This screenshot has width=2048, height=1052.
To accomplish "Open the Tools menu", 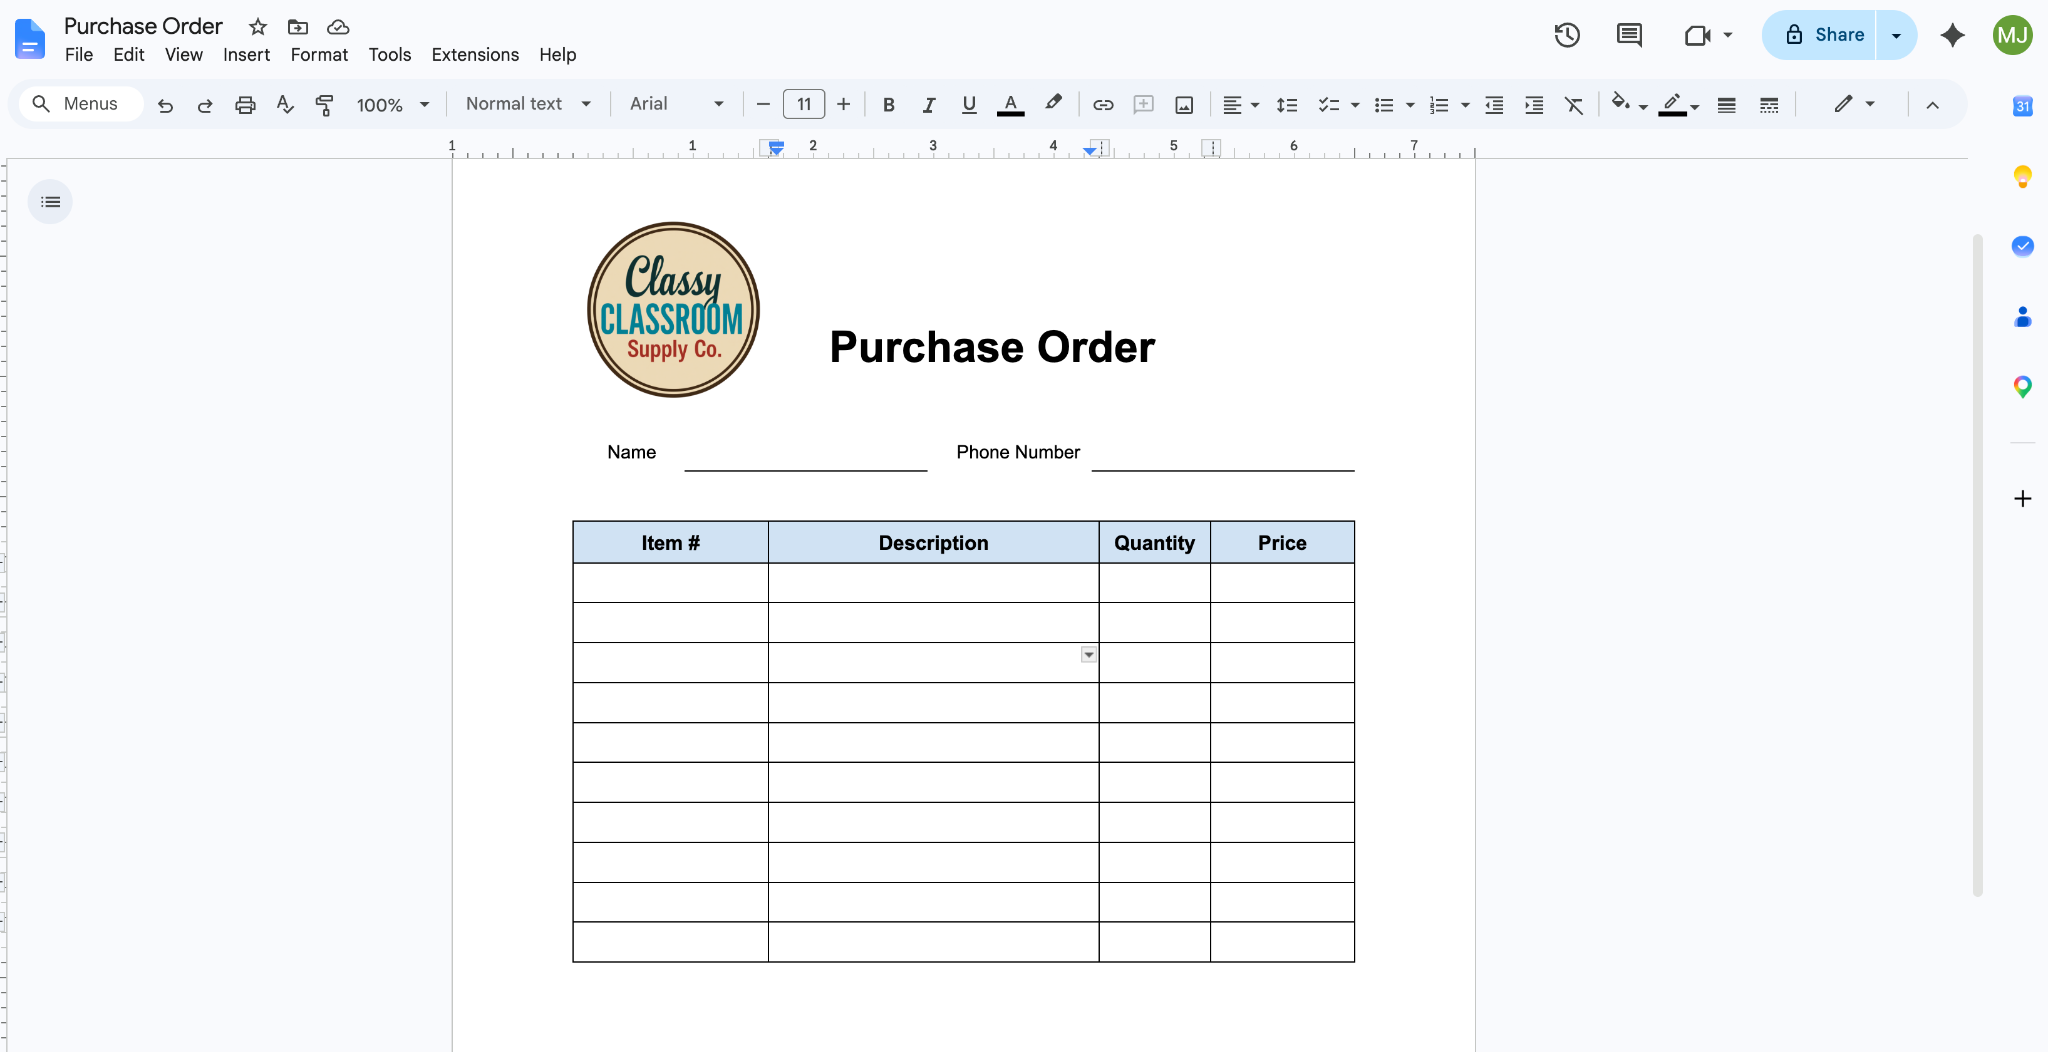I will coord(389,55).
